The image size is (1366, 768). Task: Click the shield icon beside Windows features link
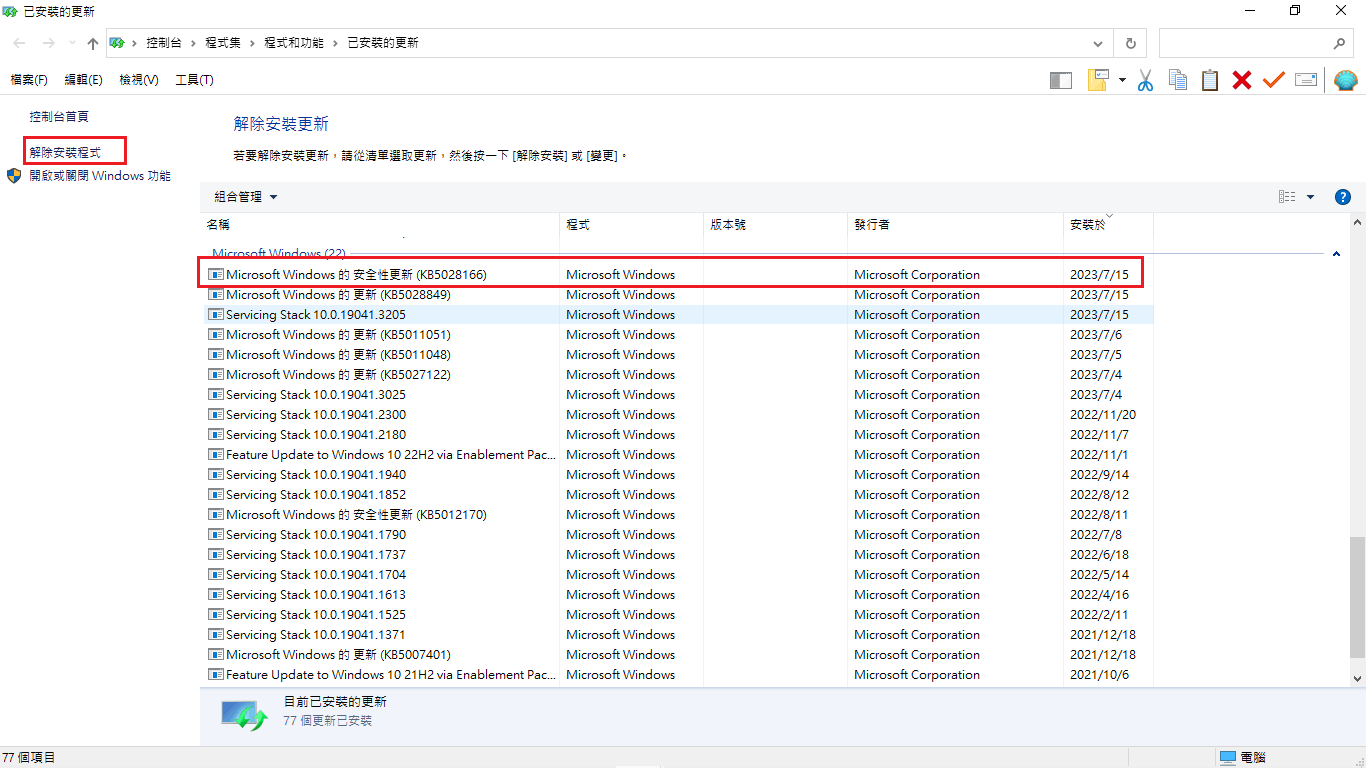pyautogui.click(x=14, y=176)
